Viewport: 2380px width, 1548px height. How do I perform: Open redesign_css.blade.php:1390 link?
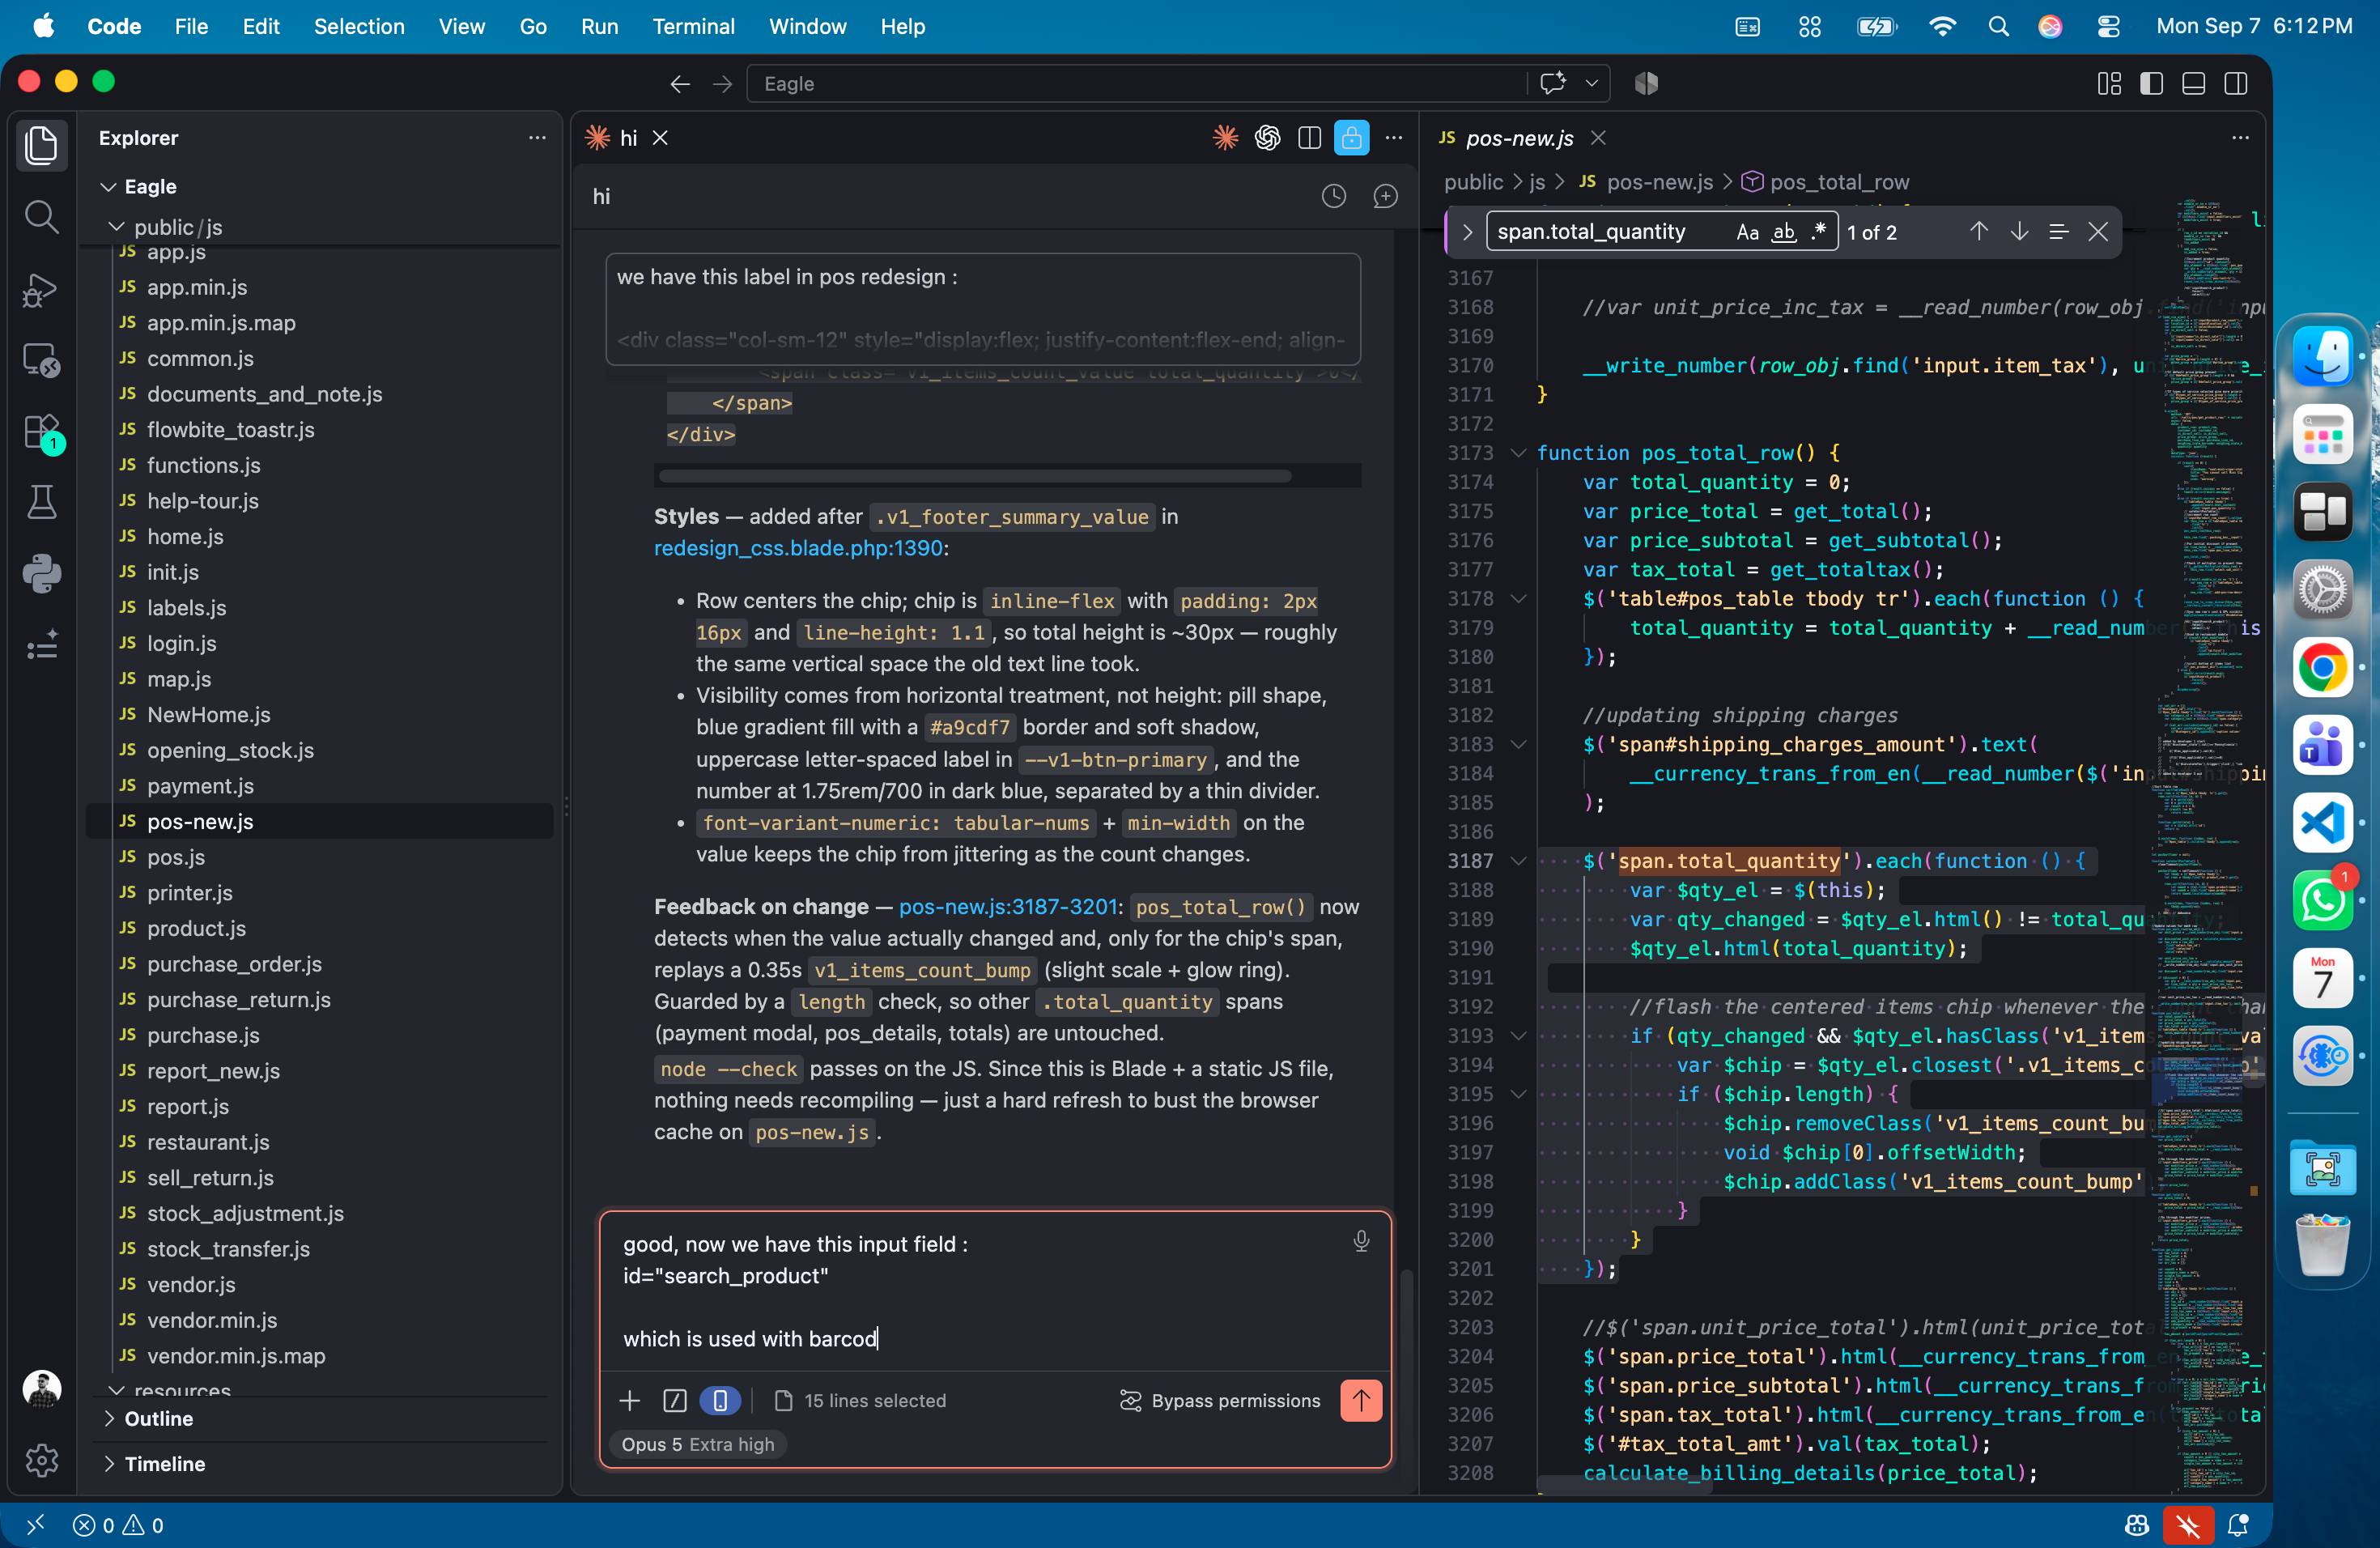pos(798,548)
